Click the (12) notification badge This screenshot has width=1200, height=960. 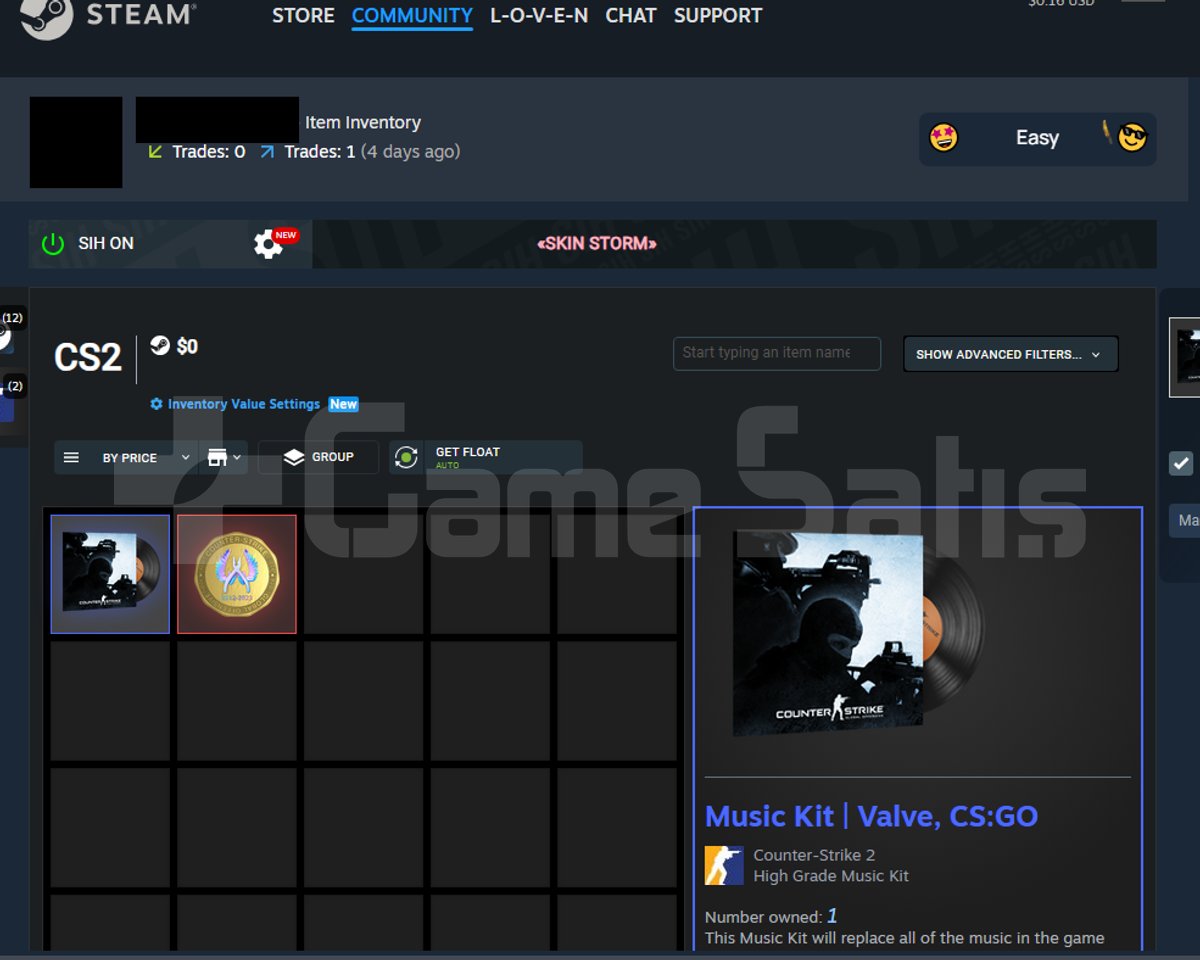click(12, 318)
